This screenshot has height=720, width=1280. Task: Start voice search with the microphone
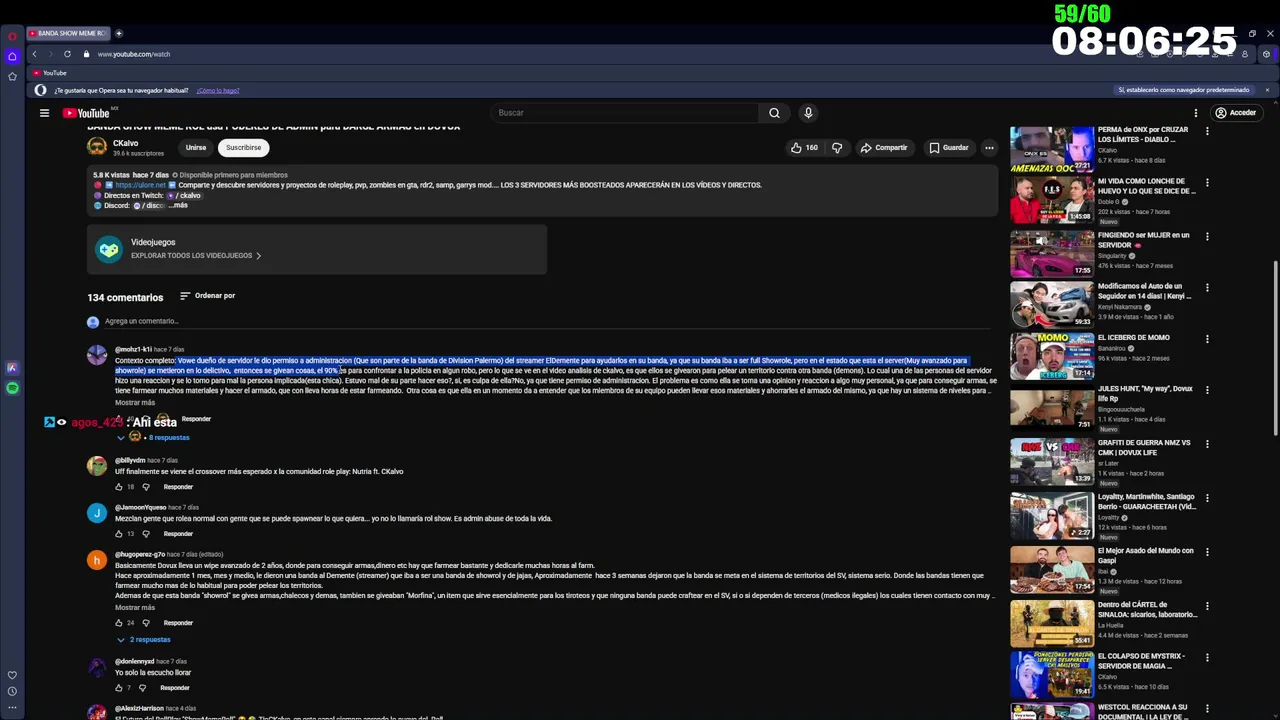pos(808,113)
